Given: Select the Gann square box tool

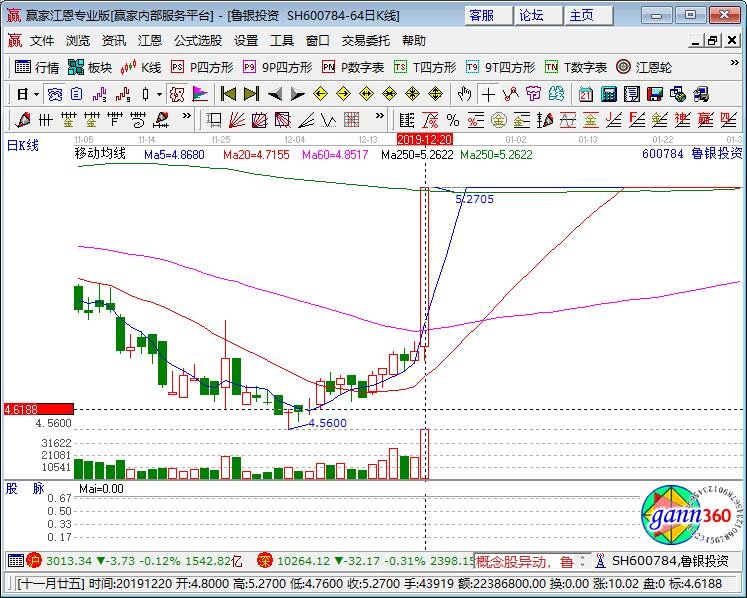Looking at the screenshot, I should pos(260,120).
